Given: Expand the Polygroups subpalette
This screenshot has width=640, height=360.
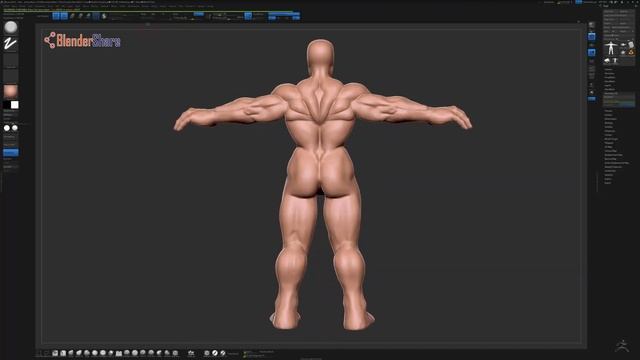Looking at the screenshot, I should pyautogui.click(x=610, y=131).
